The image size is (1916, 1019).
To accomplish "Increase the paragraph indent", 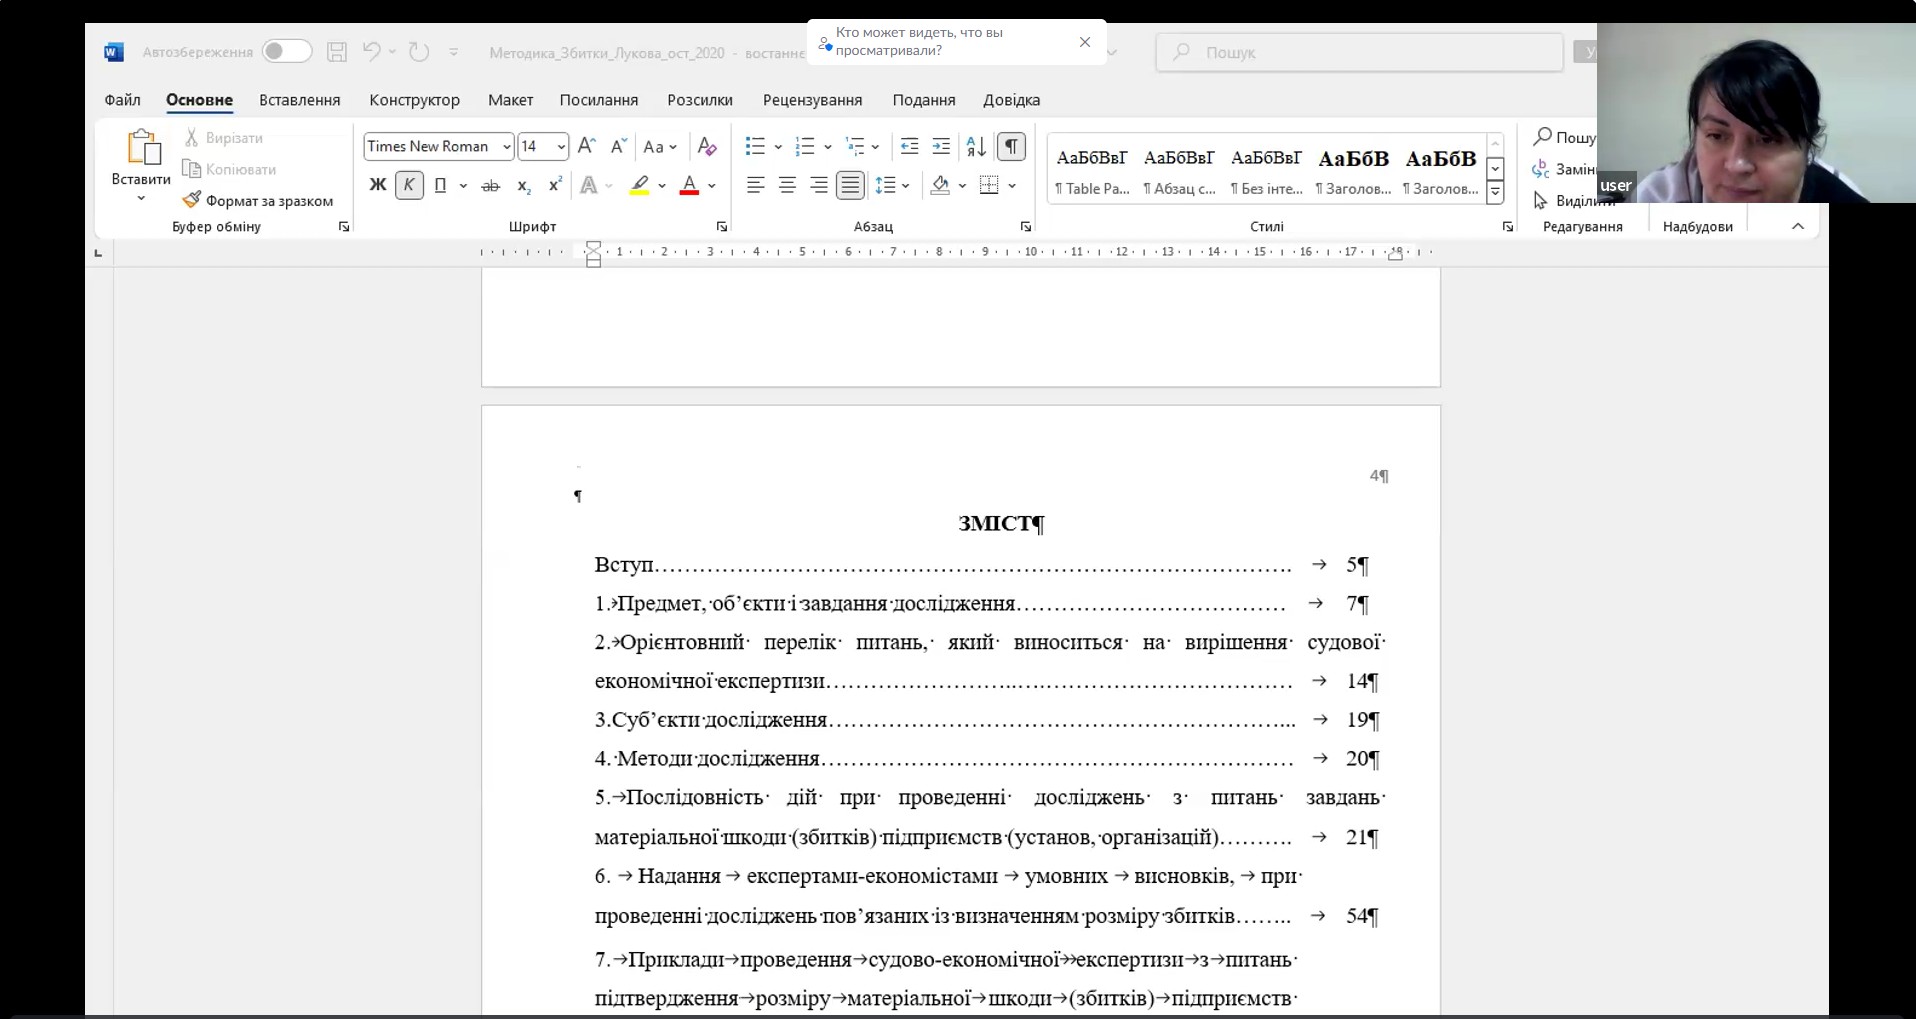I will 941,147.
